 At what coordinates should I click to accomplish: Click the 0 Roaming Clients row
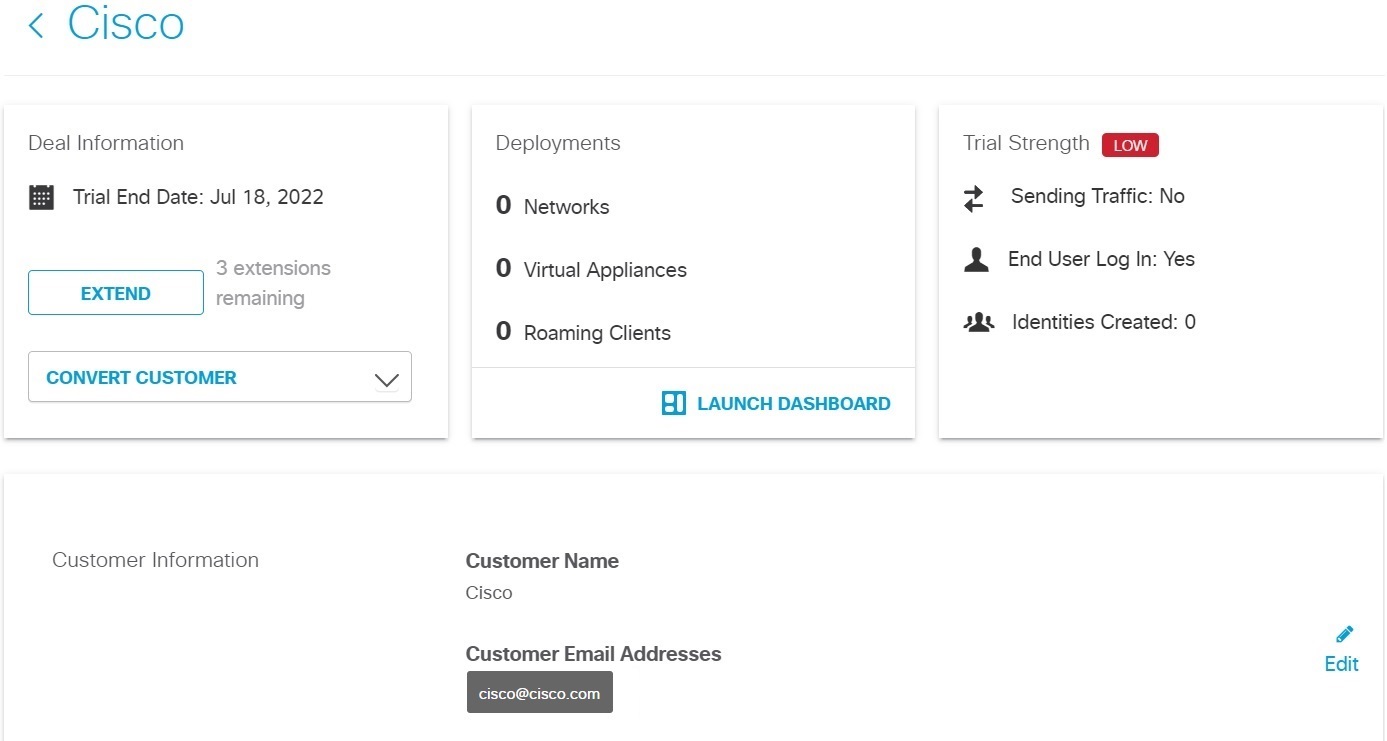pyautogui.click(x=583, y=332)
